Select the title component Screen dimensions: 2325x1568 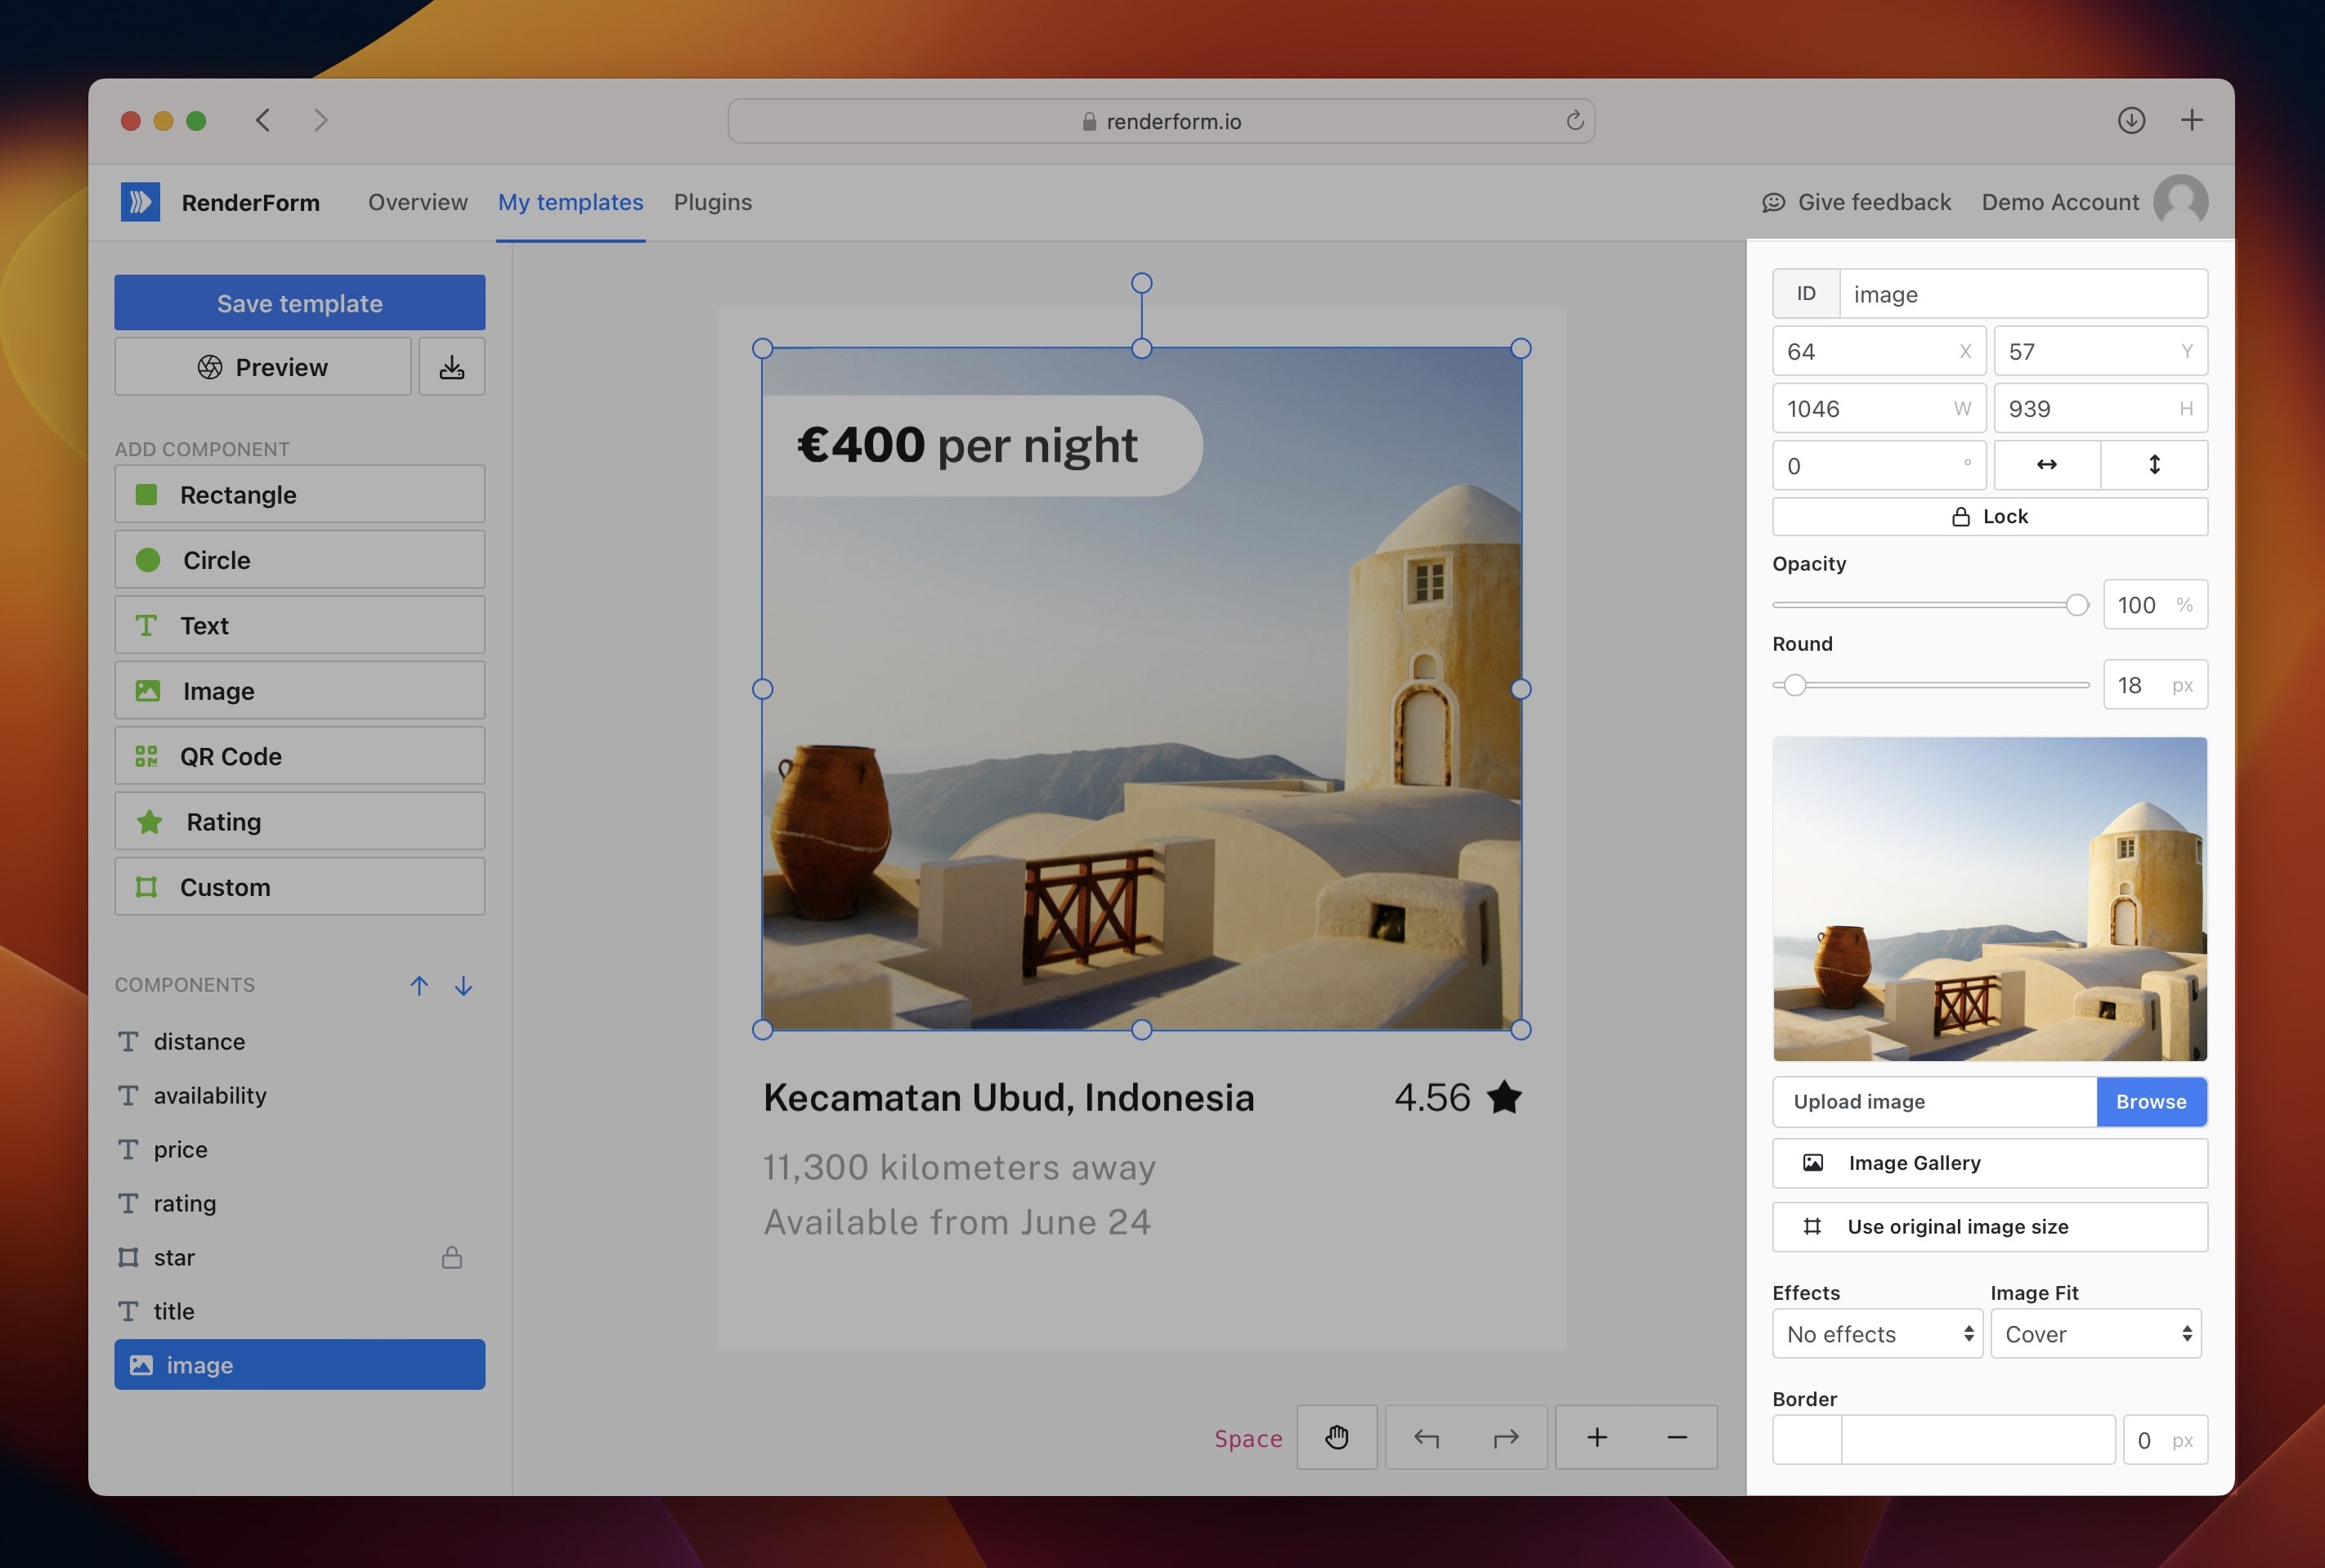[300, 1311]
